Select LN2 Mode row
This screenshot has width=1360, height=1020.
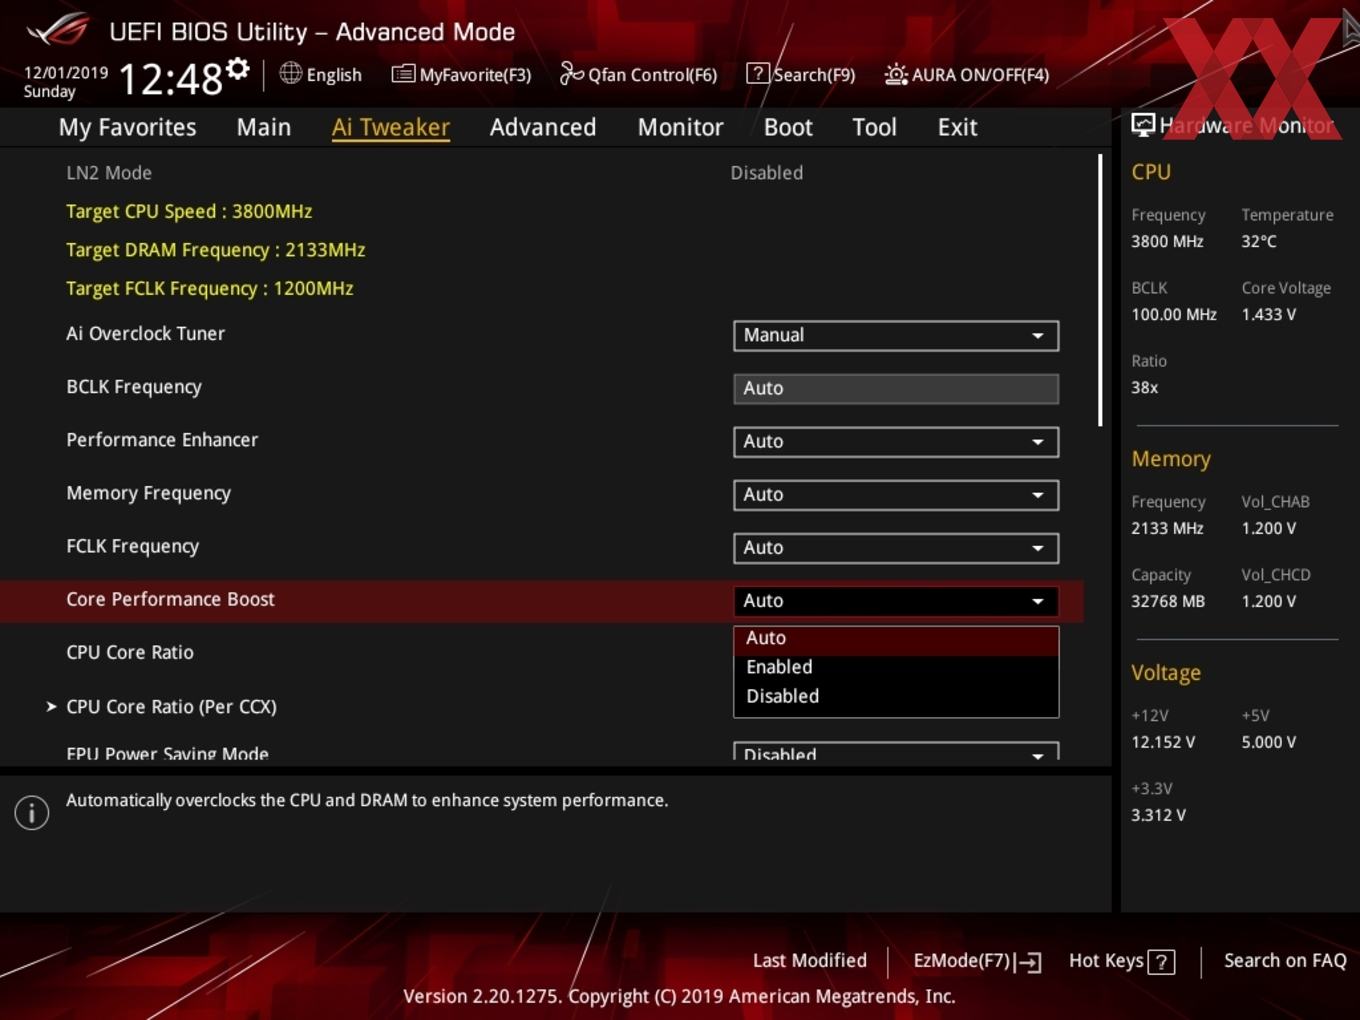coord(541,172)
